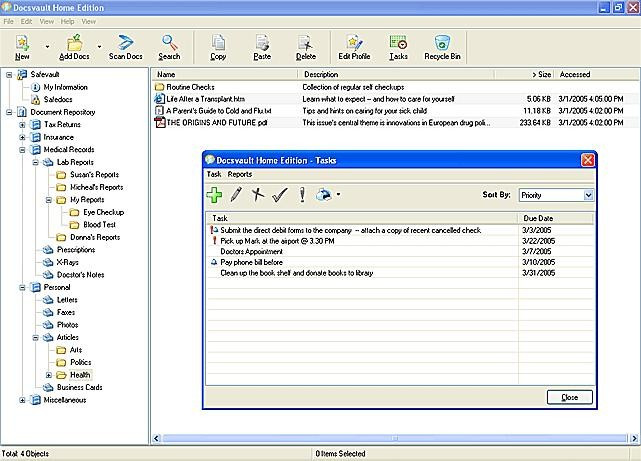This screenshot has width=641, height=461.
Task: Add a new task with the green plus icon
Action: coord(214,195)
